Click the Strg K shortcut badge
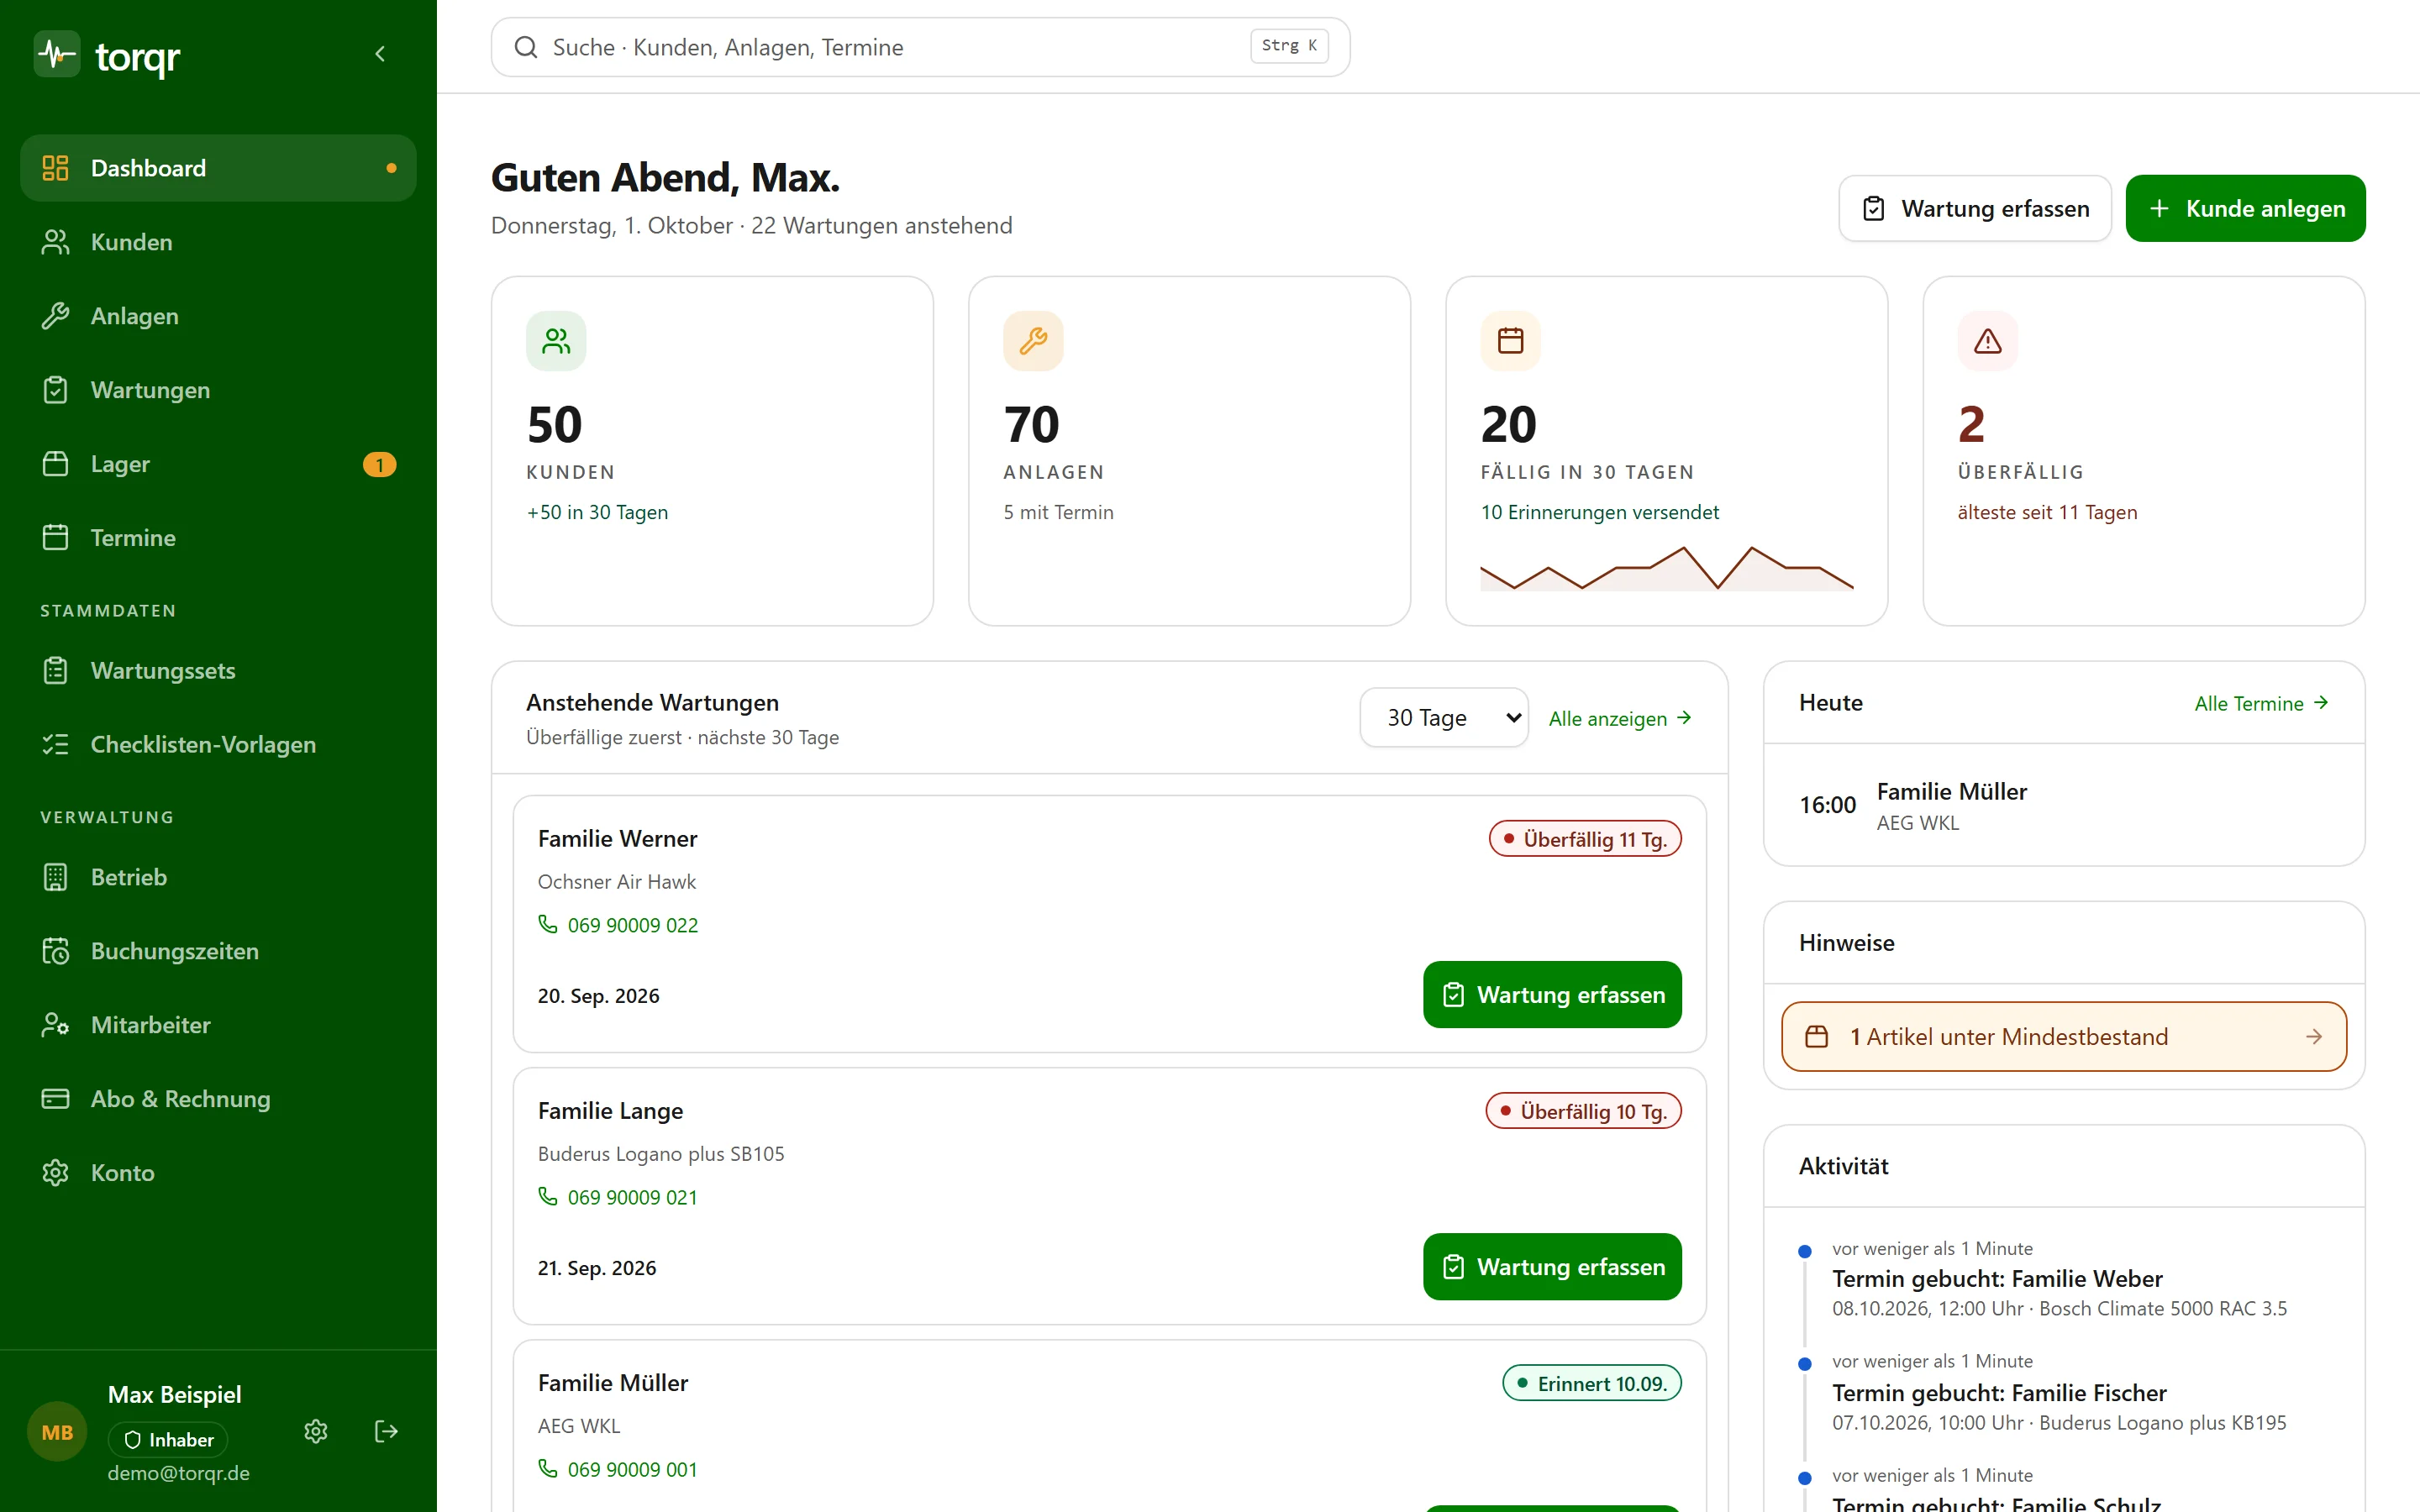 pos(1289,45)
